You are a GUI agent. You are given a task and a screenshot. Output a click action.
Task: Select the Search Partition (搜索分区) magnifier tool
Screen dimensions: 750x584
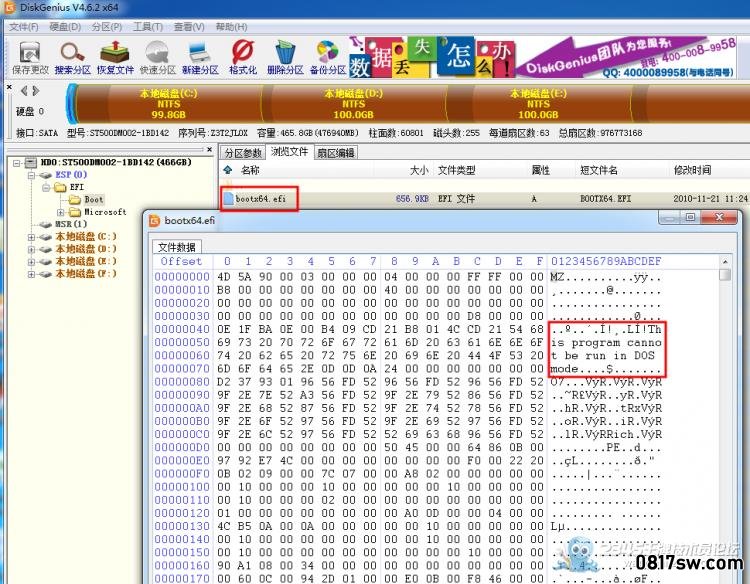(x=72, y=57)
